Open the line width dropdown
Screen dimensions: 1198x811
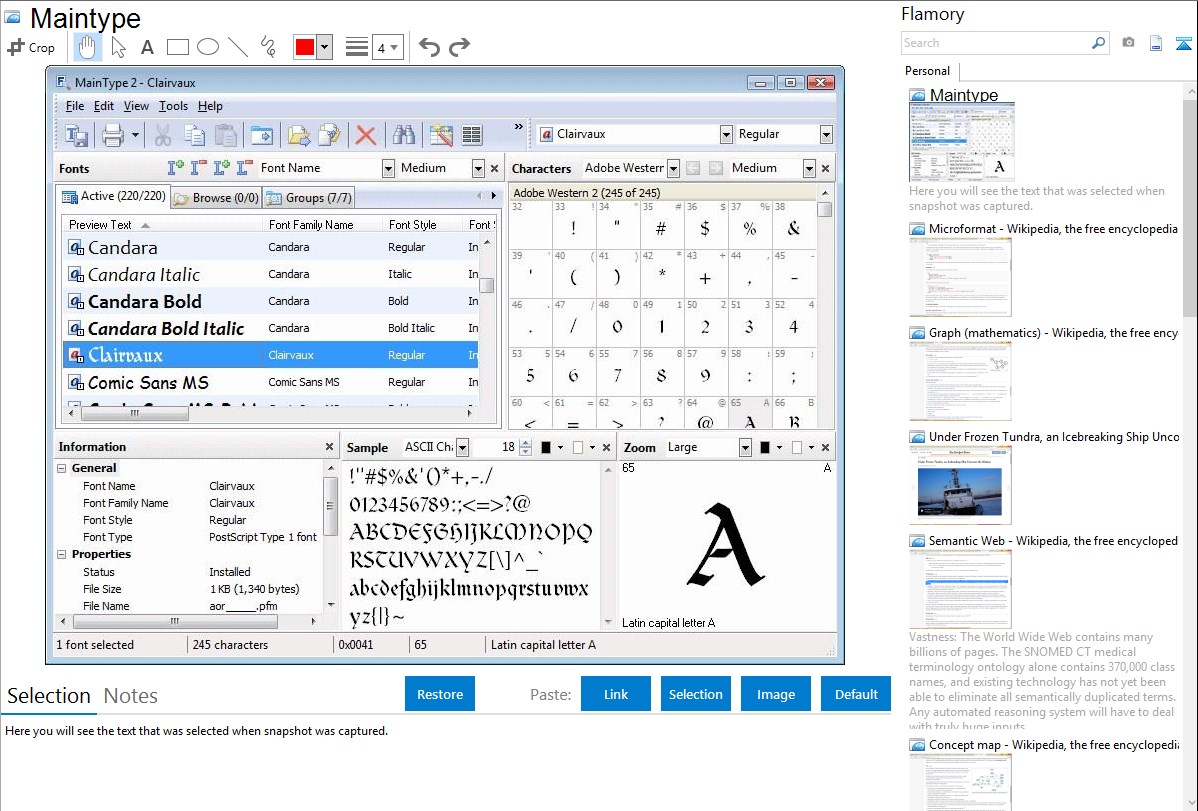click(x=387, y=47)
